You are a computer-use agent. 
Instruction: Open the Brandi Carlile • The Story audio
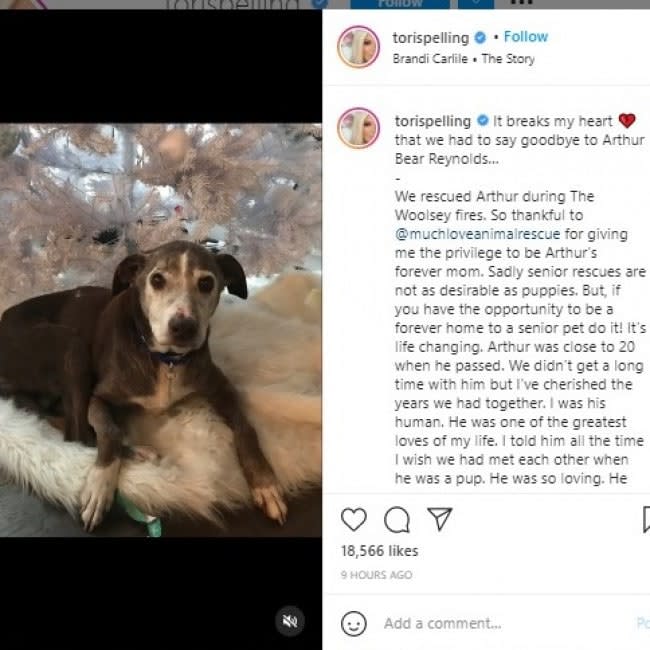[464, 59]
